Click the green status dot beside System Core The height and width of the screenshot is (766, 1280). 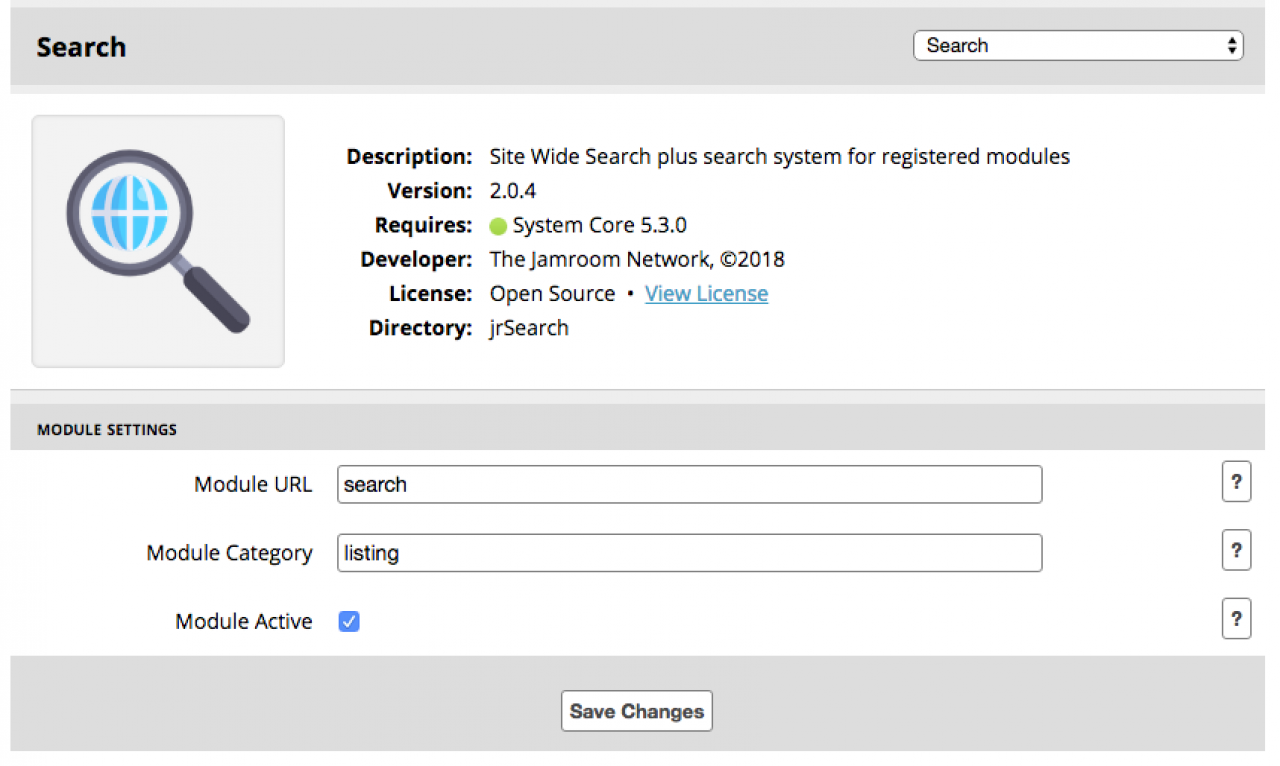(x=498, y=226)
